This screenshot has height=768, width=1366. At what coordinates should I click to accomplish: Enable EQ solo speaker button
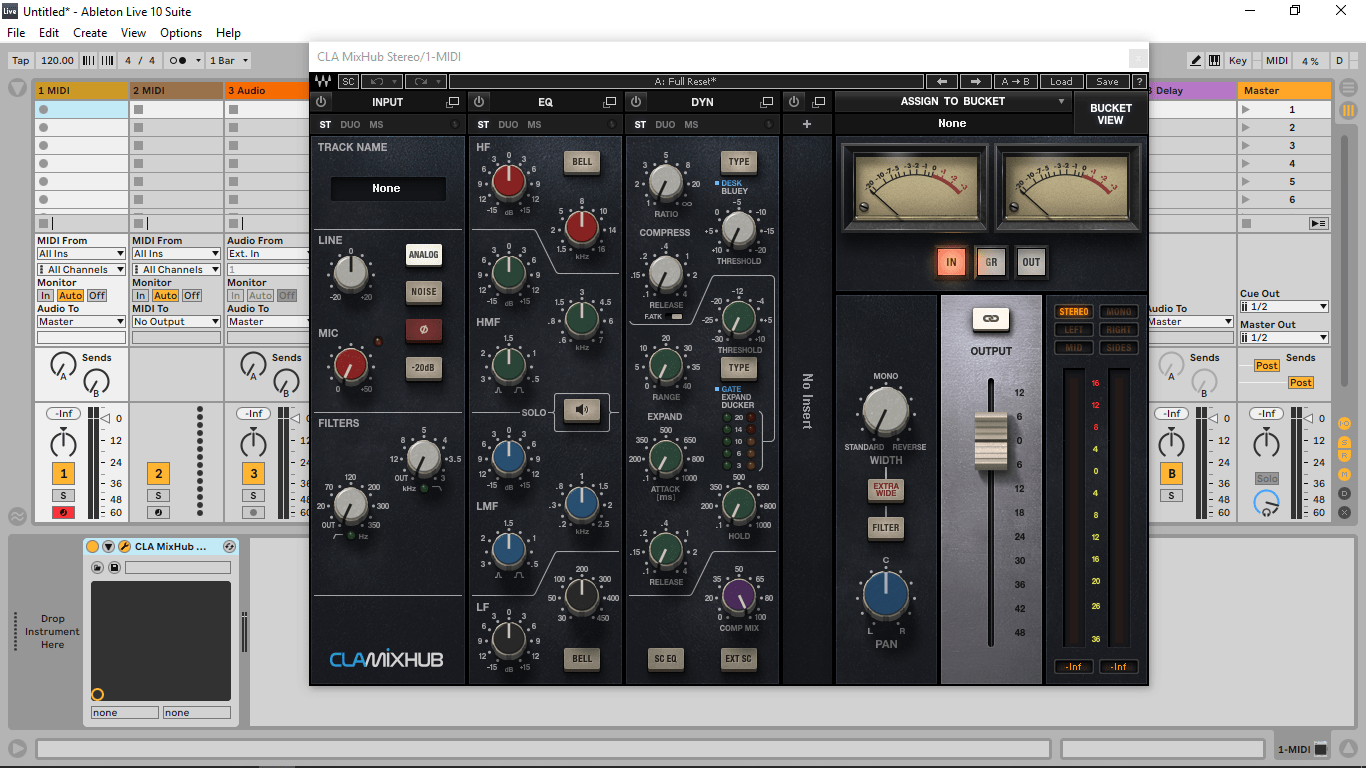(x=581, y=409)
